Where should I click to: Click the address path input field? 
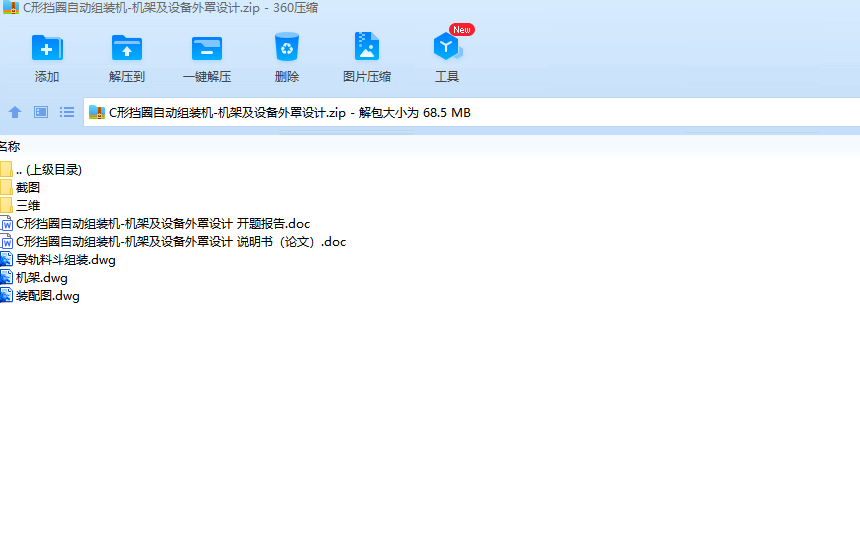[x=472, y=112]
